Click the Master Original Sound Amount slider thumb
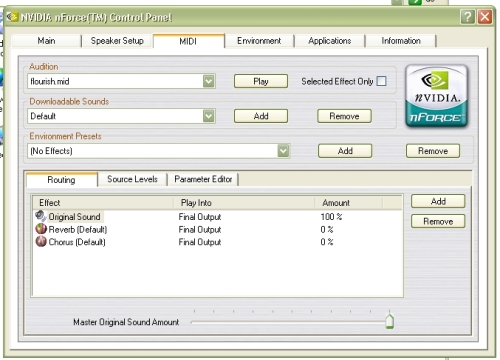 pyautogui.click(x=389, y=321)
